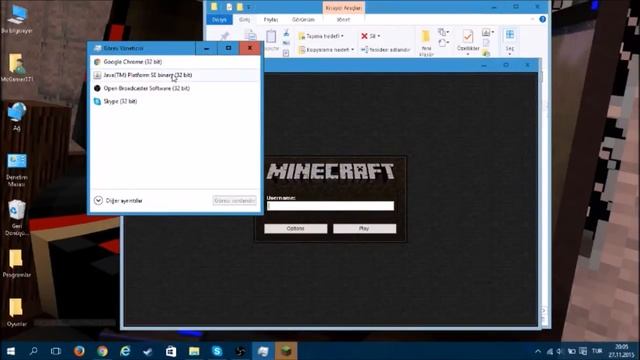This screenshot has width=640, height=360.
Task: Click the Java process icon
Action: click(97, 75)
